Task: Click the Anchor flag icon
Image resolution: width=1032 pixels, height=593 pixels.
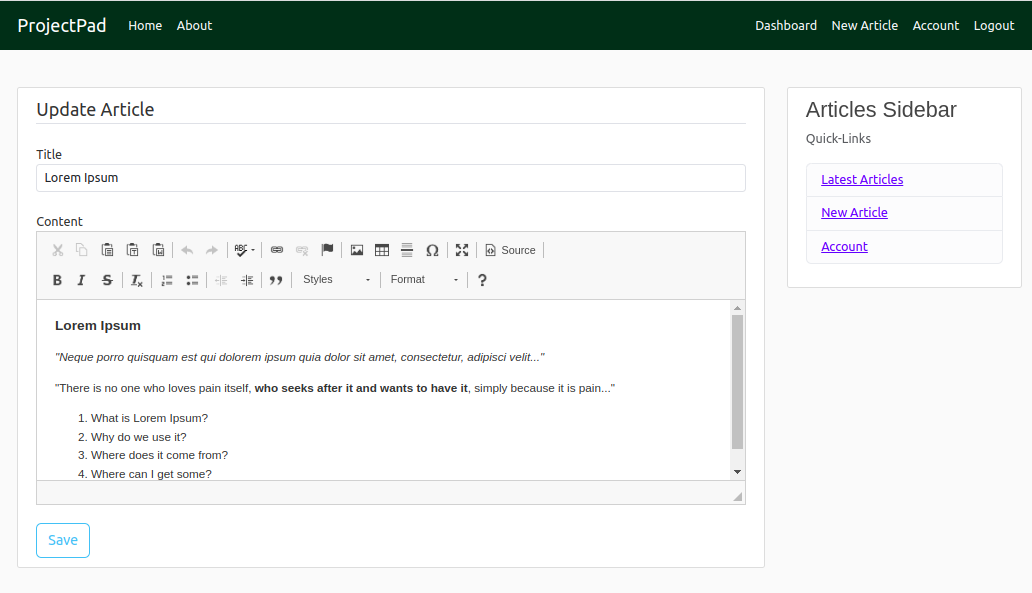Action: tap(327, 251)
